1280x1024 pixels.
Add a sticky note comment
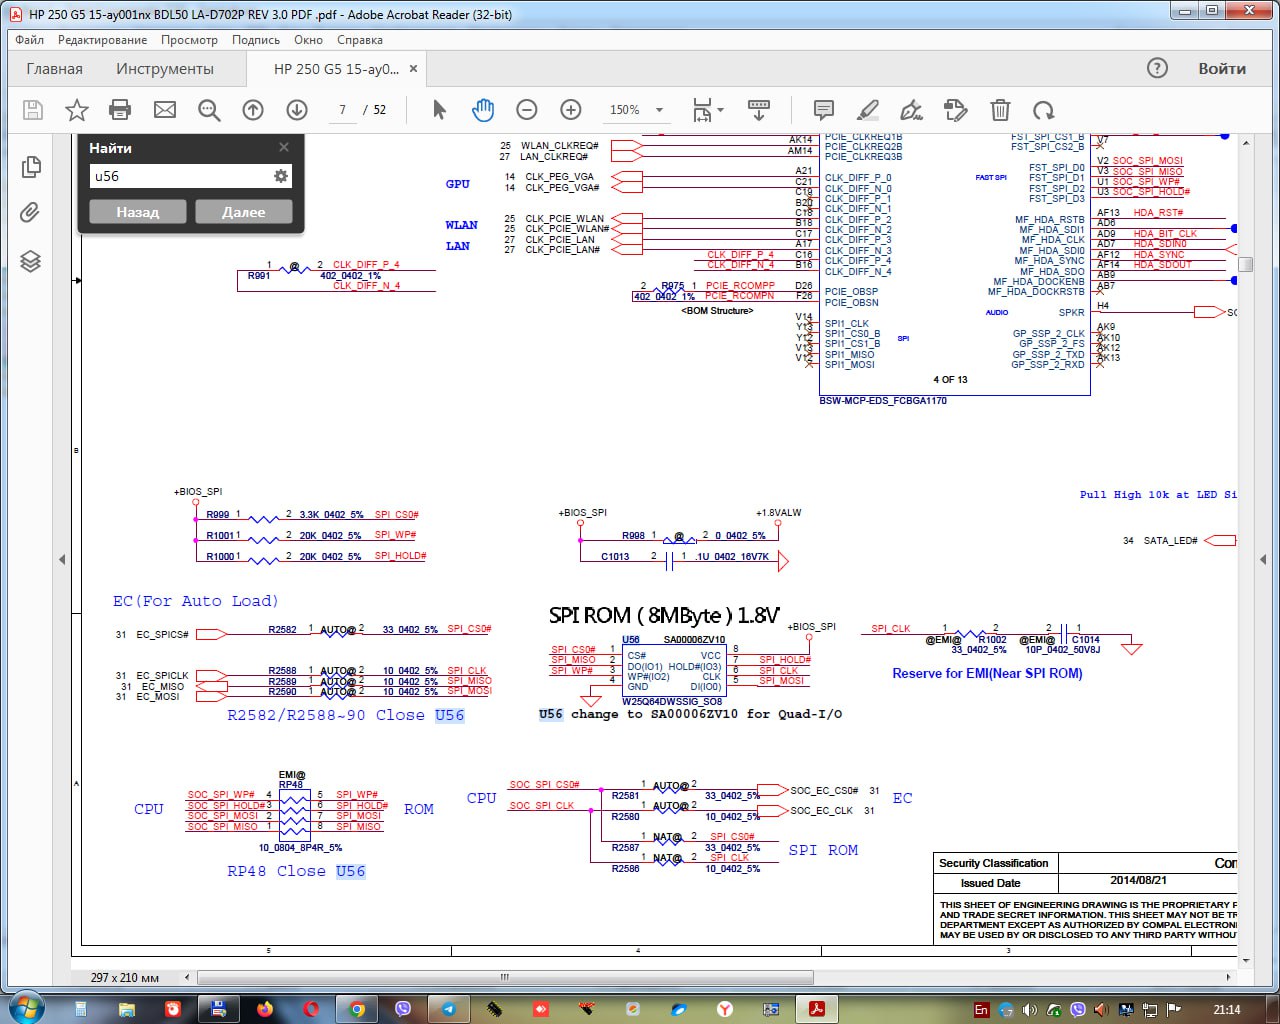click(x=824, y=110)
